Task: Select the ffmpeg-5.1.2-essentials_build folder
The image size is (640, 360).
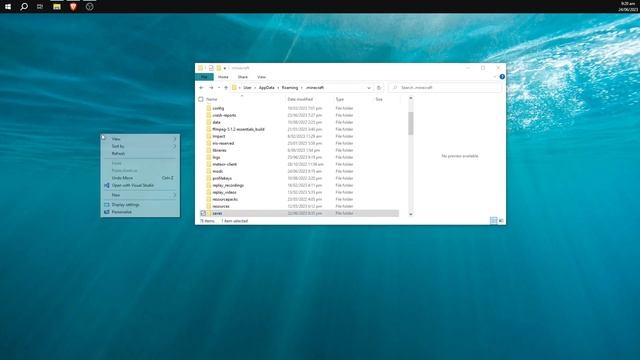Action: pos(238,129)
